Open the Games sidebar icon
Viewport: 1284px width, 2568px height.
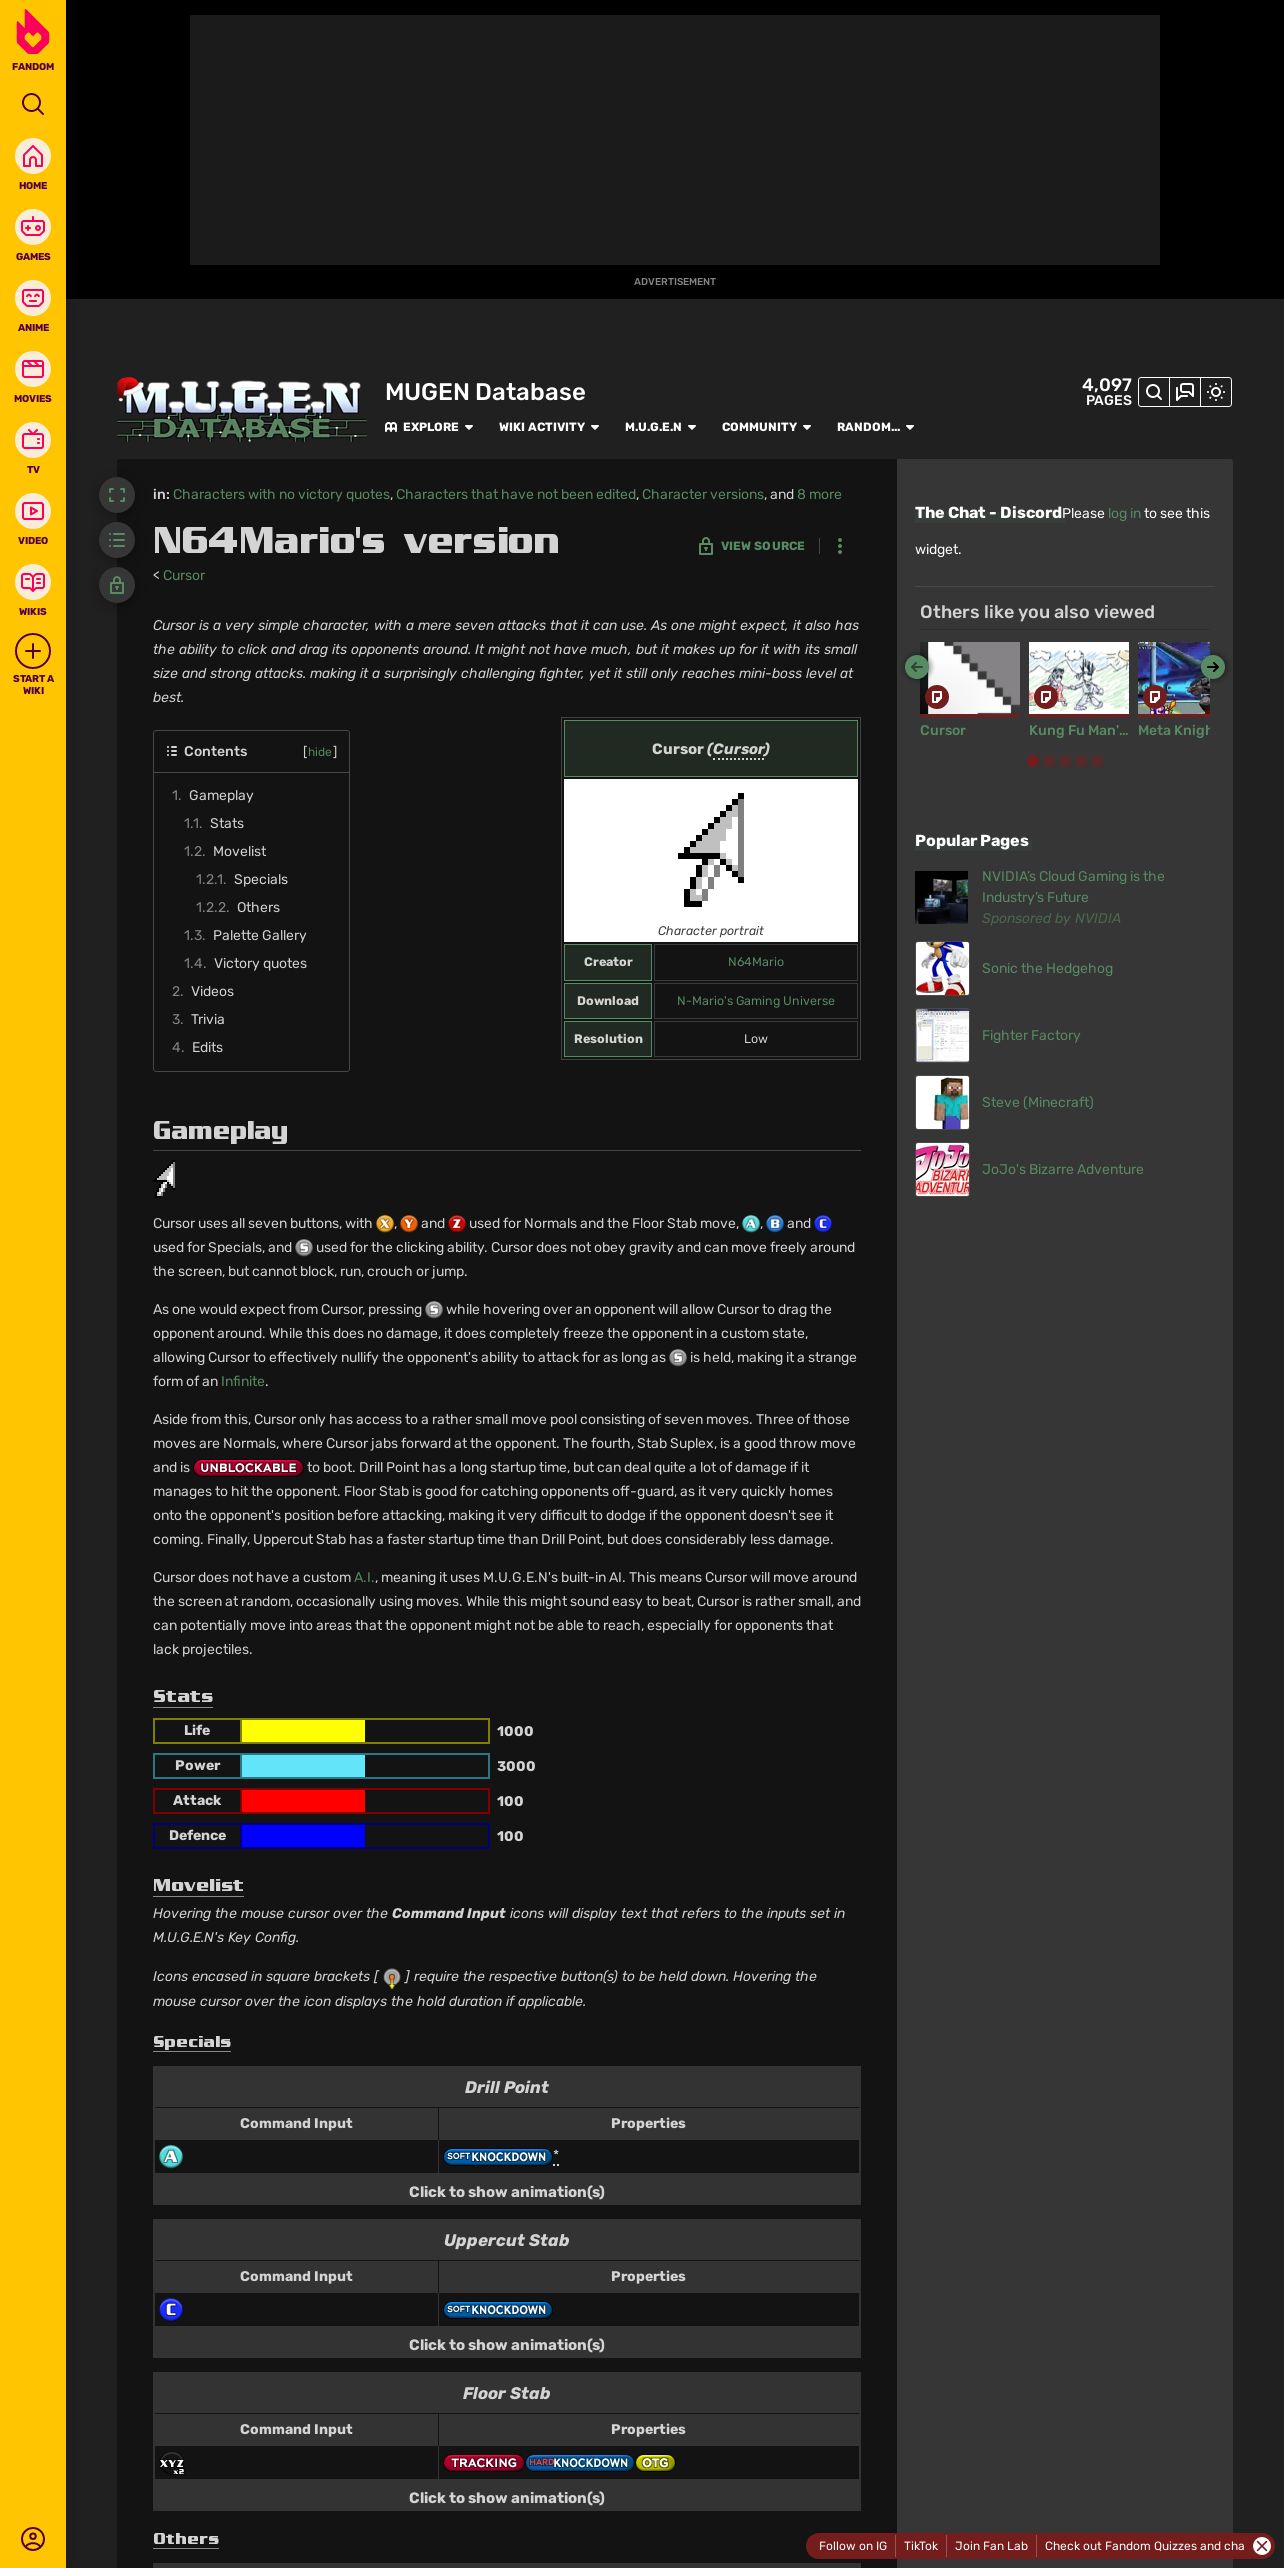(x=33, y=228)
